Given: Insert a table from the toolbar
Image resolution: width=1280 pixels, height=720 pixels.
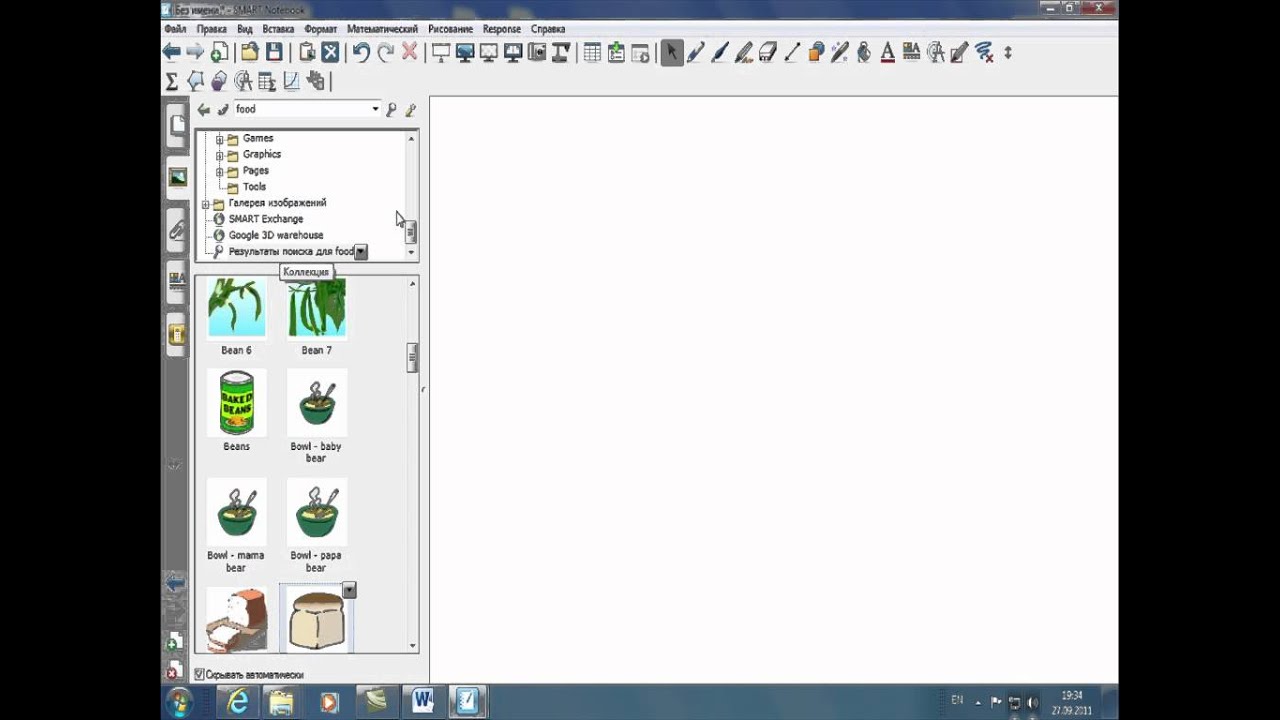Looking at the screenshot, I should 592,53.
